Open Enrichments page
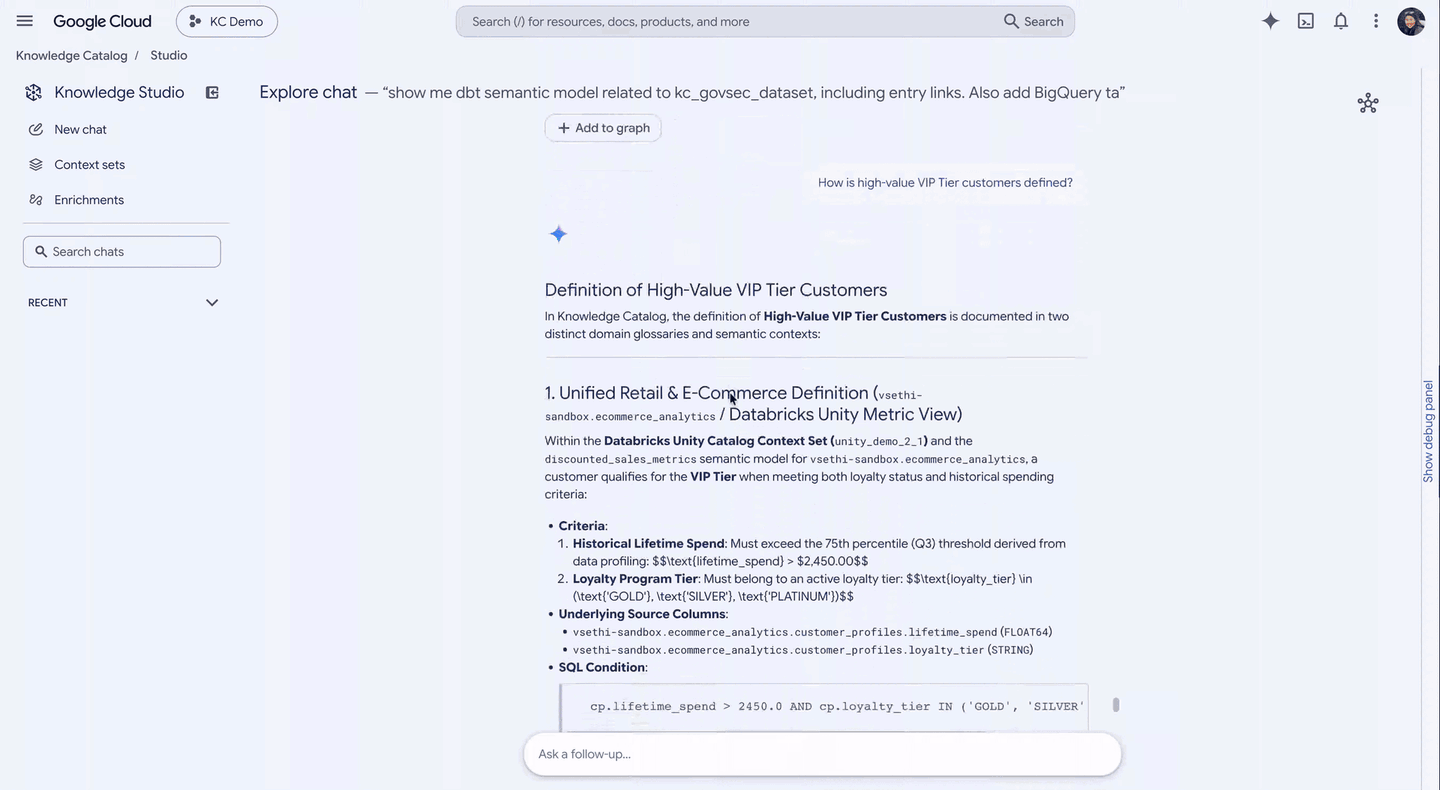1440x790 pixels. pyautogui.click(x=89, y=200)
